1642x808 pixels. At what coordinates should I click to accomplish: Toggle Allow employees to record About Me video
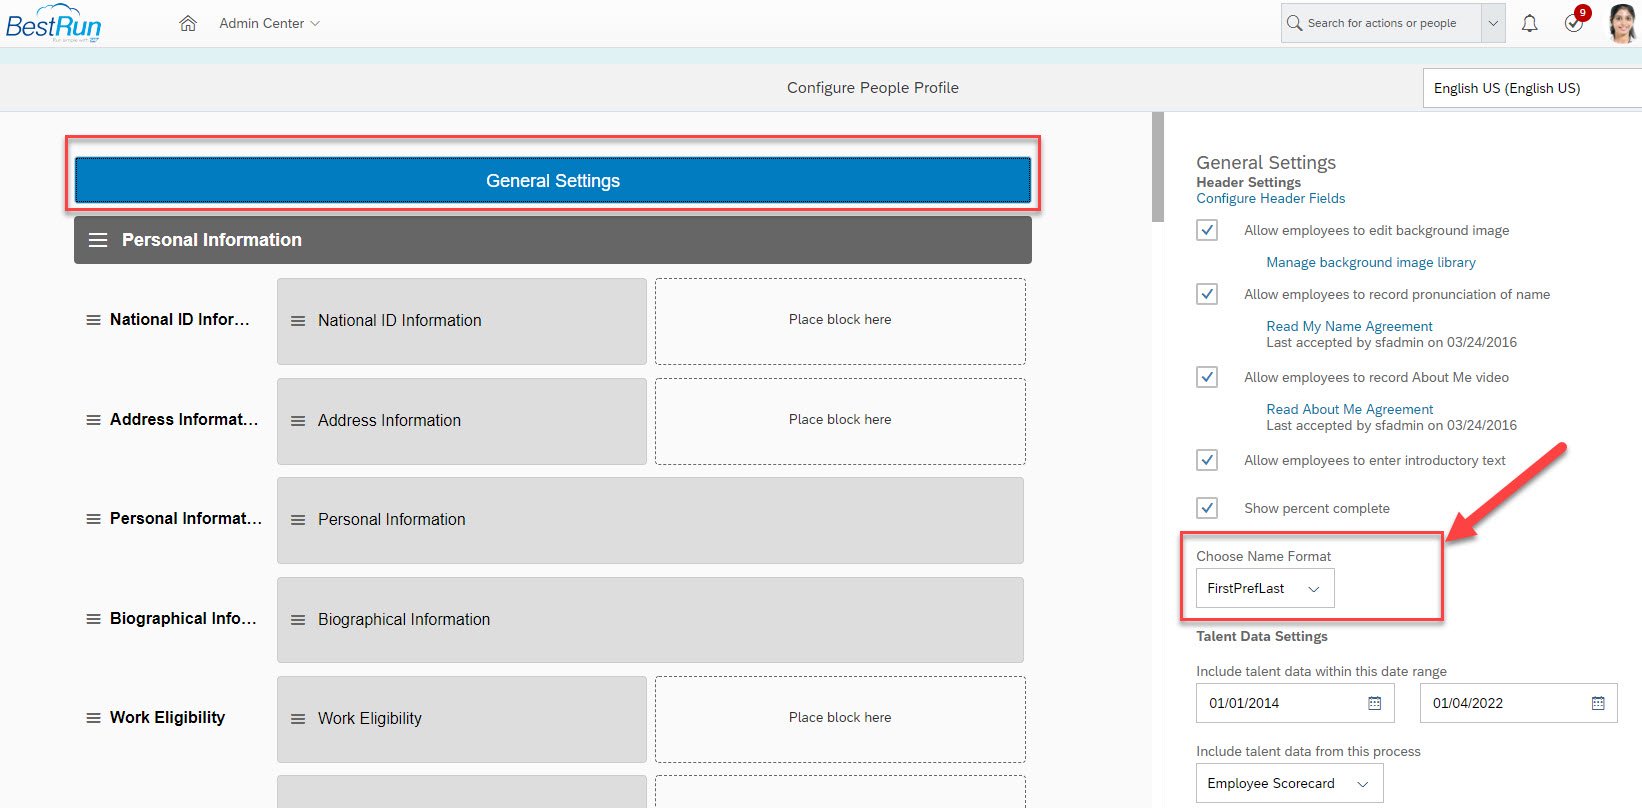click(x=1207, y=377)
